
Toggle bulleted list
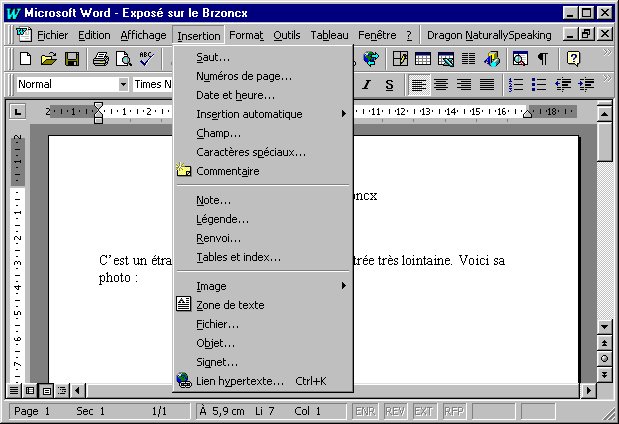538,84
